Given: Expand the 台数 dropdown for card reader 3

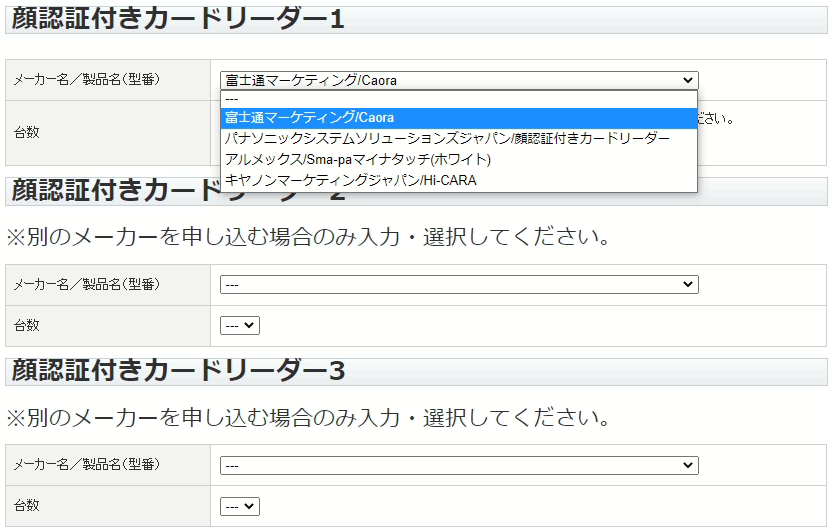Looking at the screenshot, I should [240, 506].
